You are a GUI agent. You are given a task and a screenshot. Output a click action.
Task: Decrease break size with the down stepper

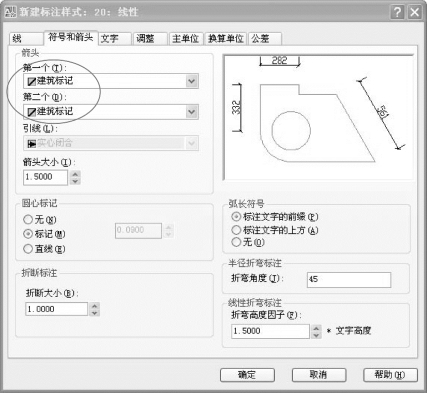pos(95,313)
